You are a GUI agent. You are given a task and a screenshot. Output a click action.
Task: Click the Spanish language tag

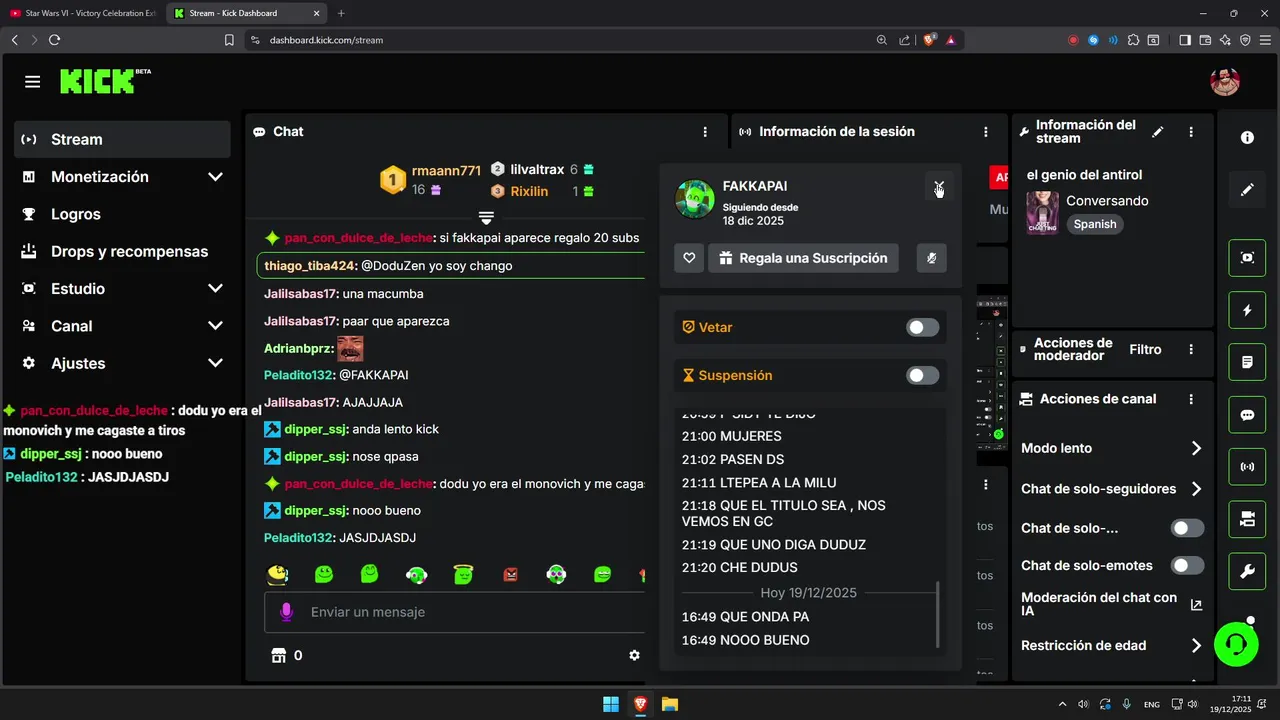(x=1095, y=224)
